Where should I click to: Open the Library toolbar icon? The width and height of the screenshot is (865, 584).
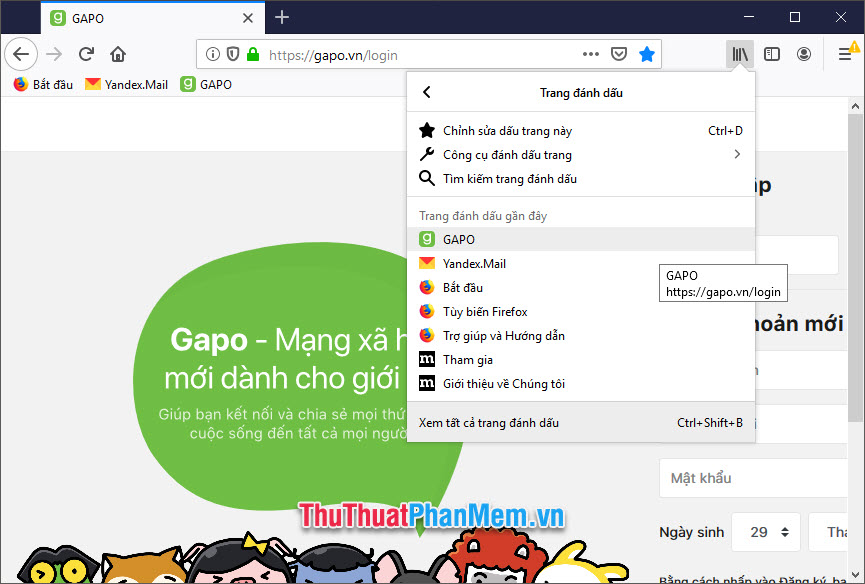[739, 54]
